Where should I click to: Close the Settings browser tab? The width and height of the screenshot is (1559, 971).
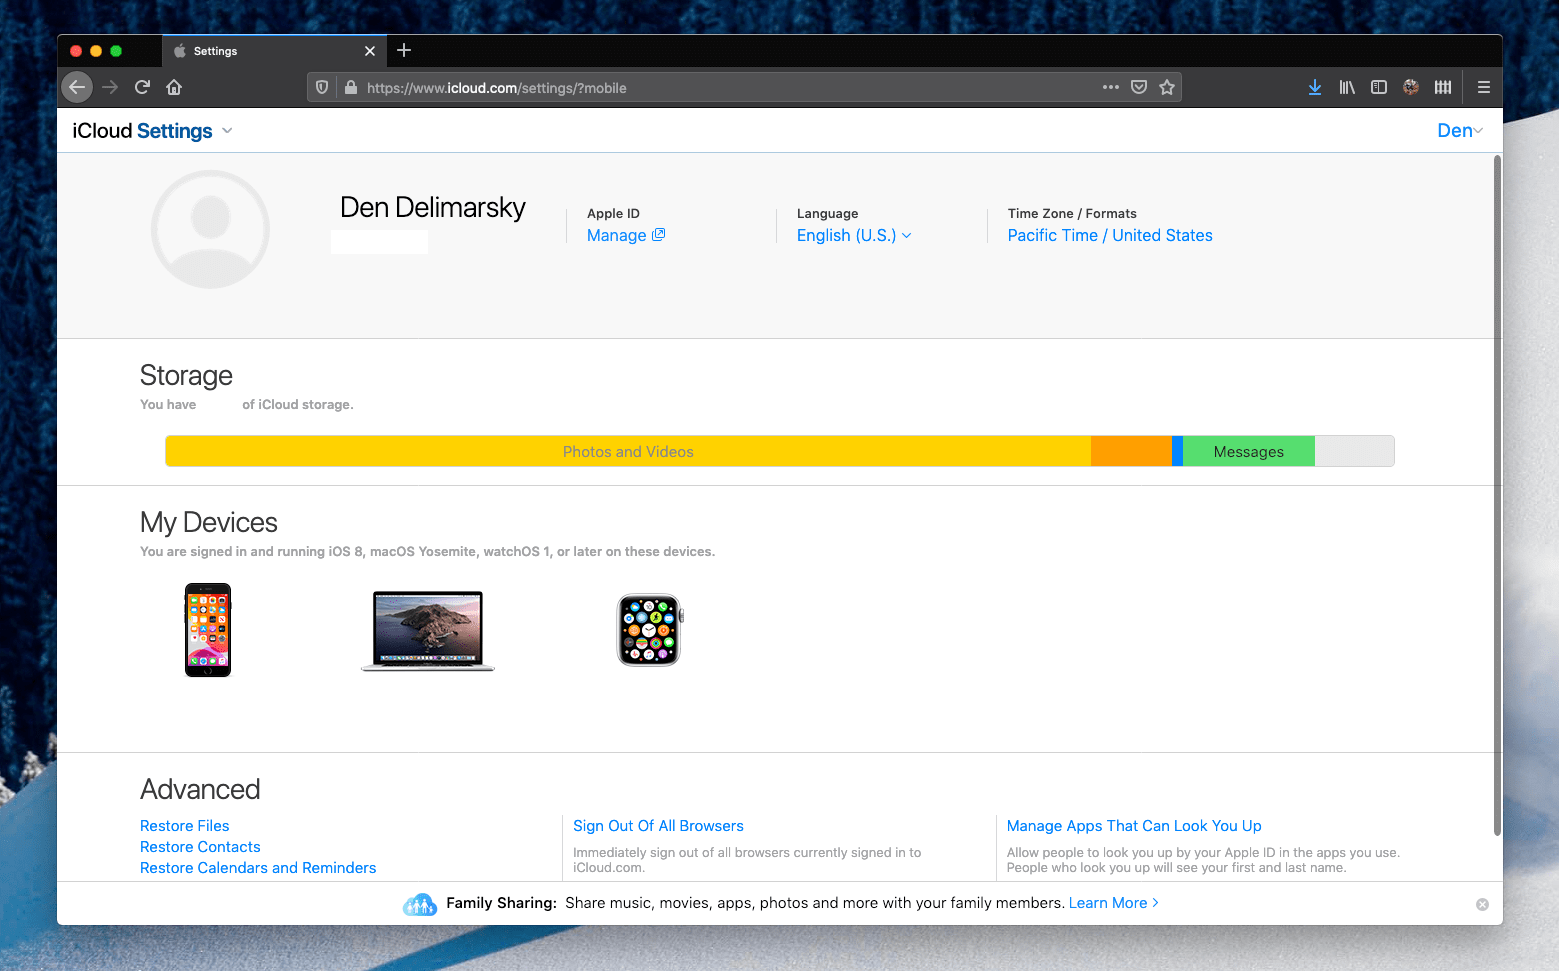[370, 51]
